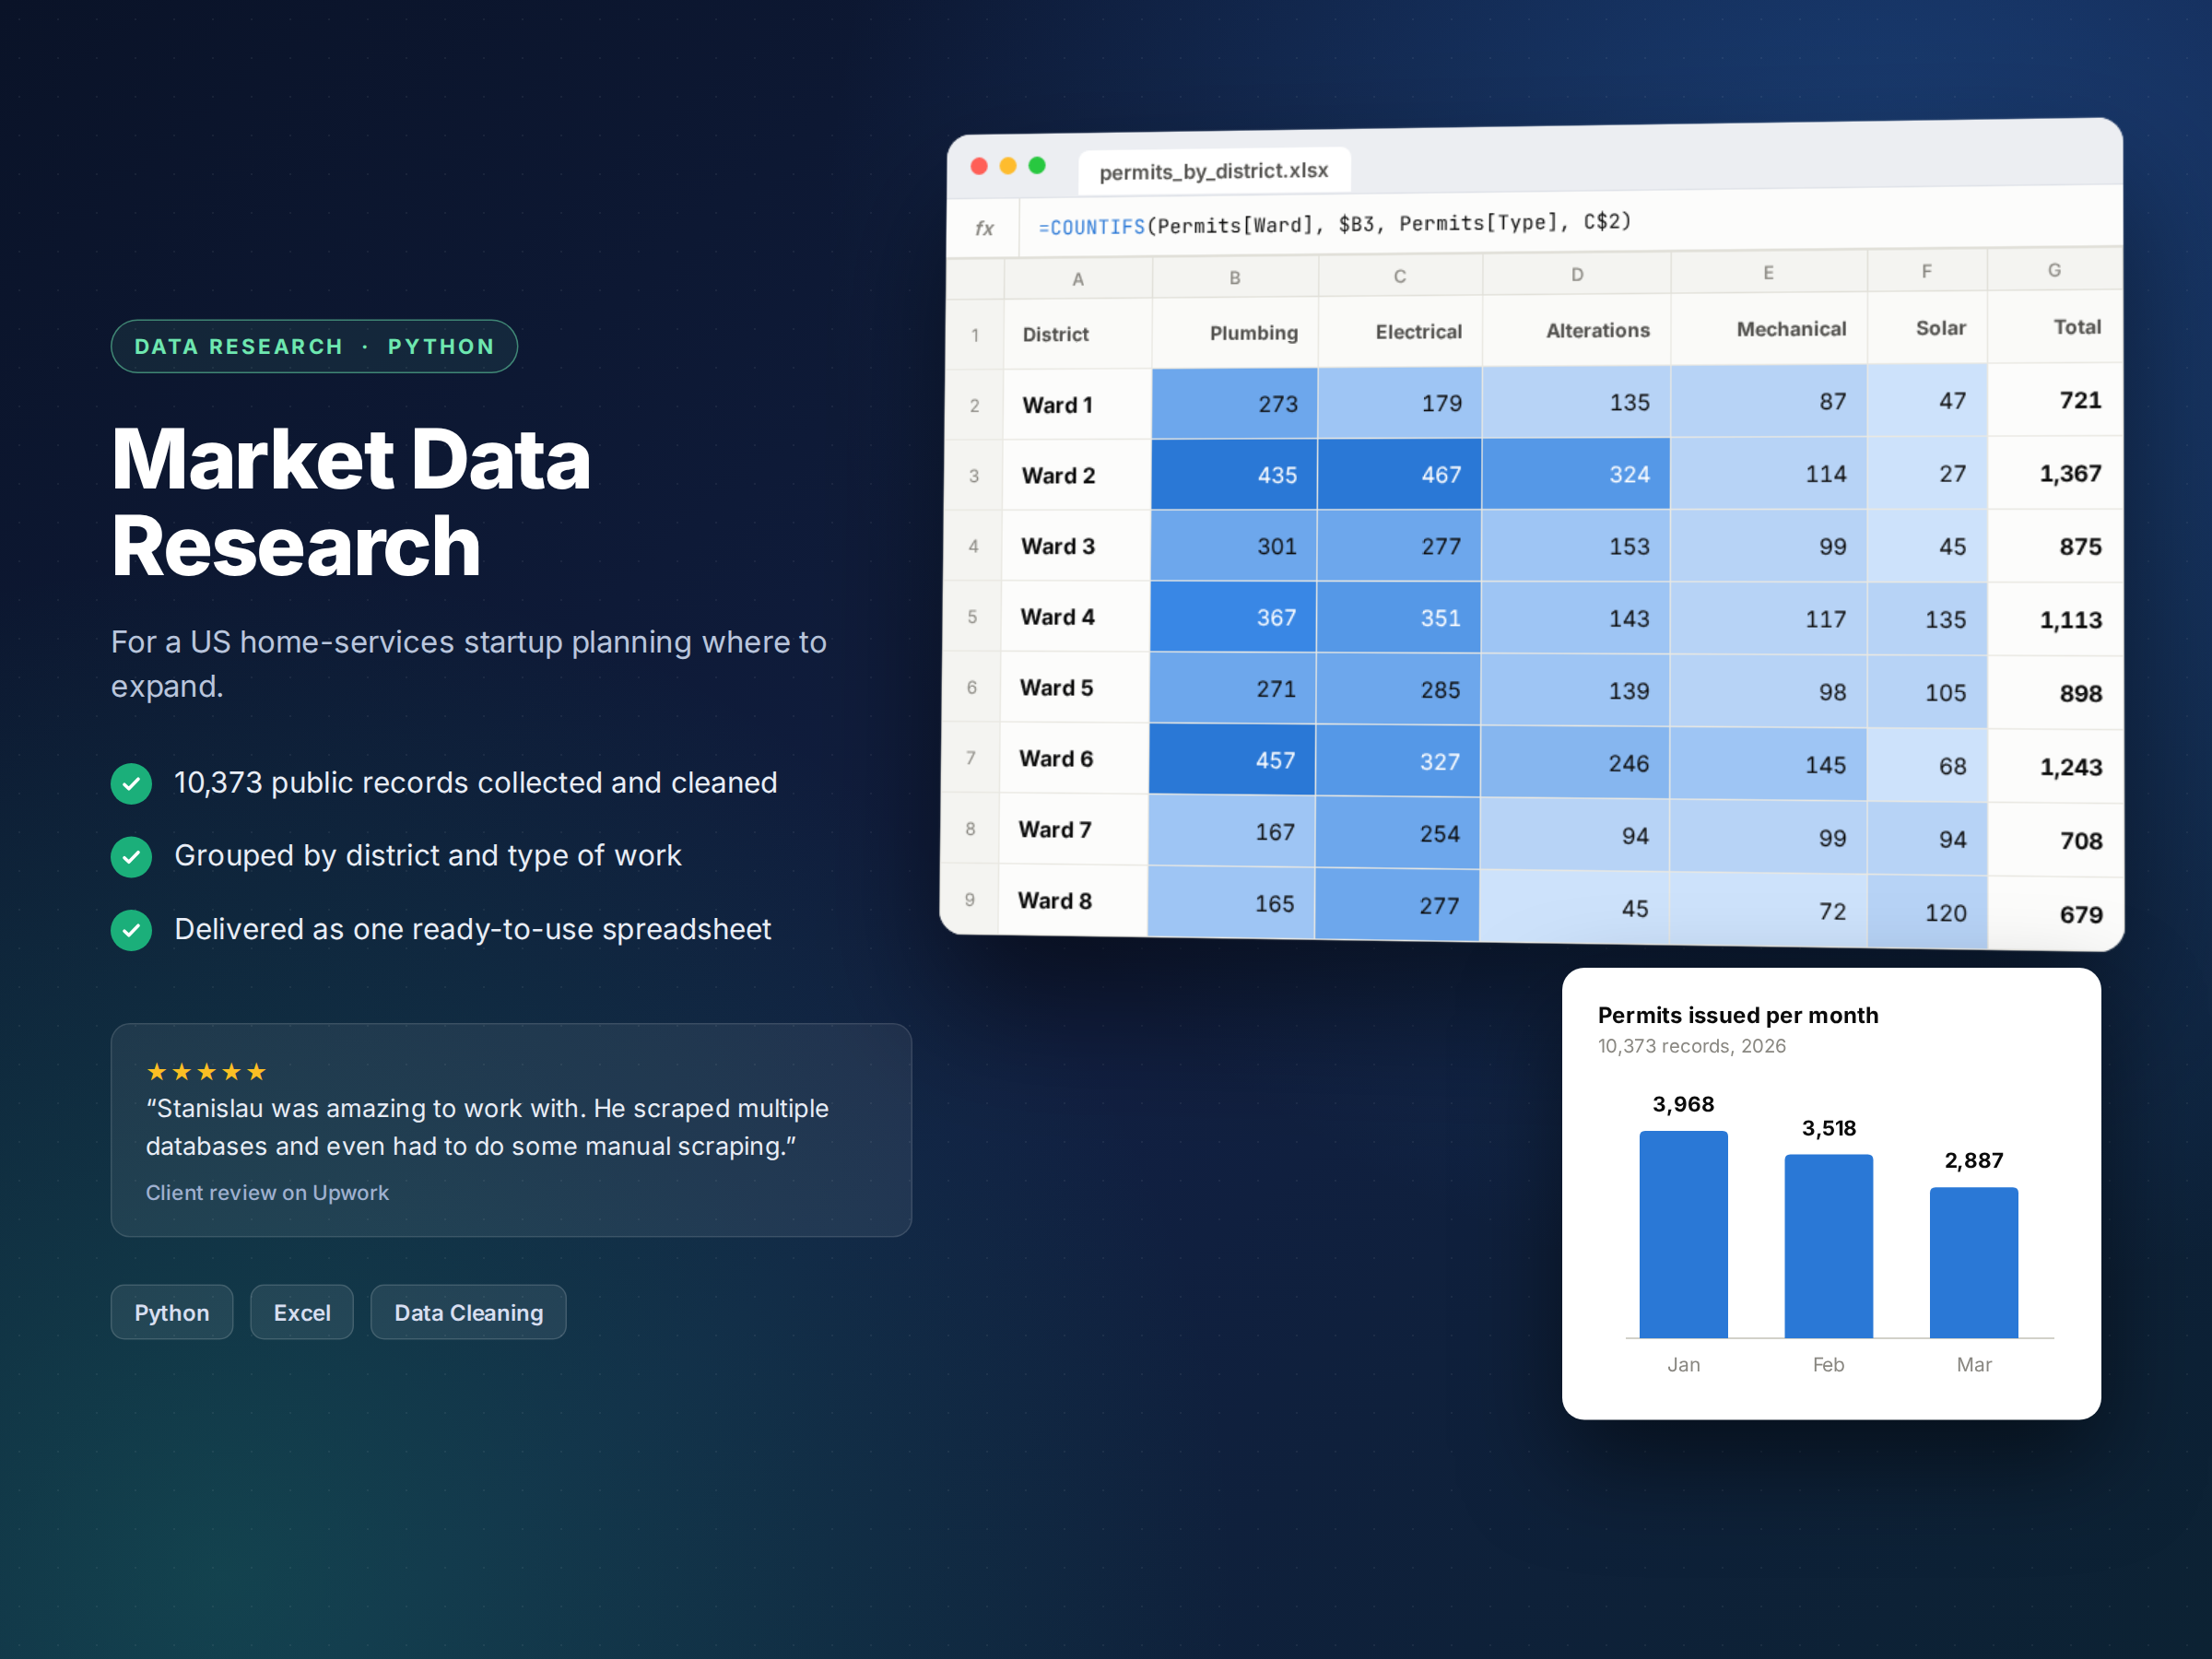
Task: Click the COUNTIFS formula bar text
Action: pos(1334,224)
